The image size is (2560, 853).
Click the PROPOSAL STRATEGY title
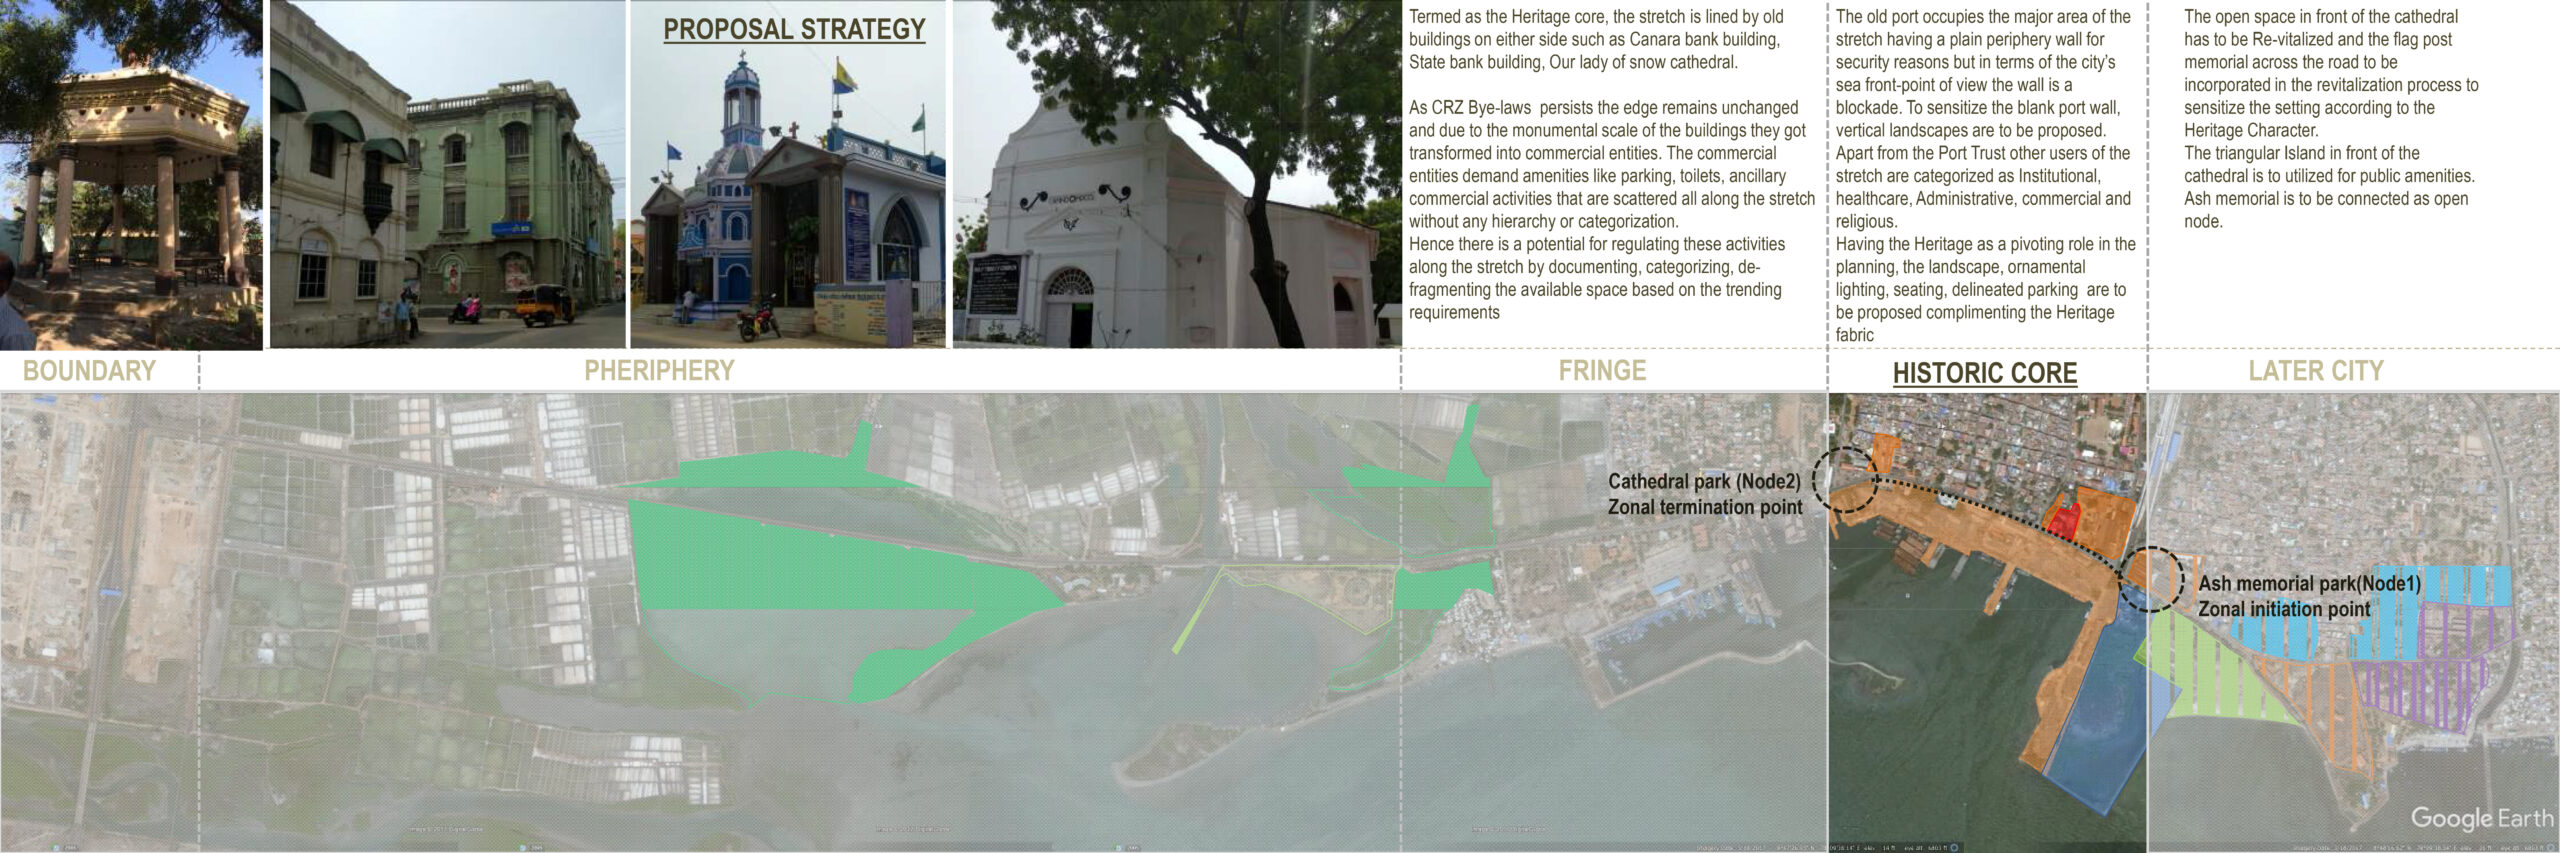(x=794, y=30)
